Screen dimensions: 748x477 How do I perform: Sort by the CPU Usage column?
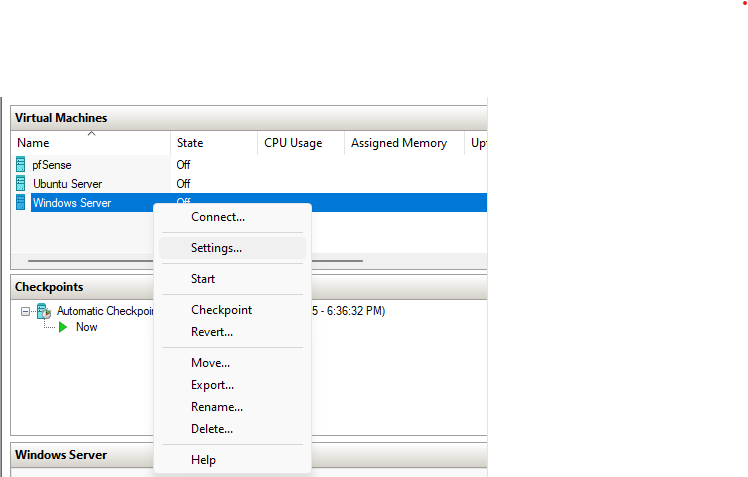(x=300, y=143)
